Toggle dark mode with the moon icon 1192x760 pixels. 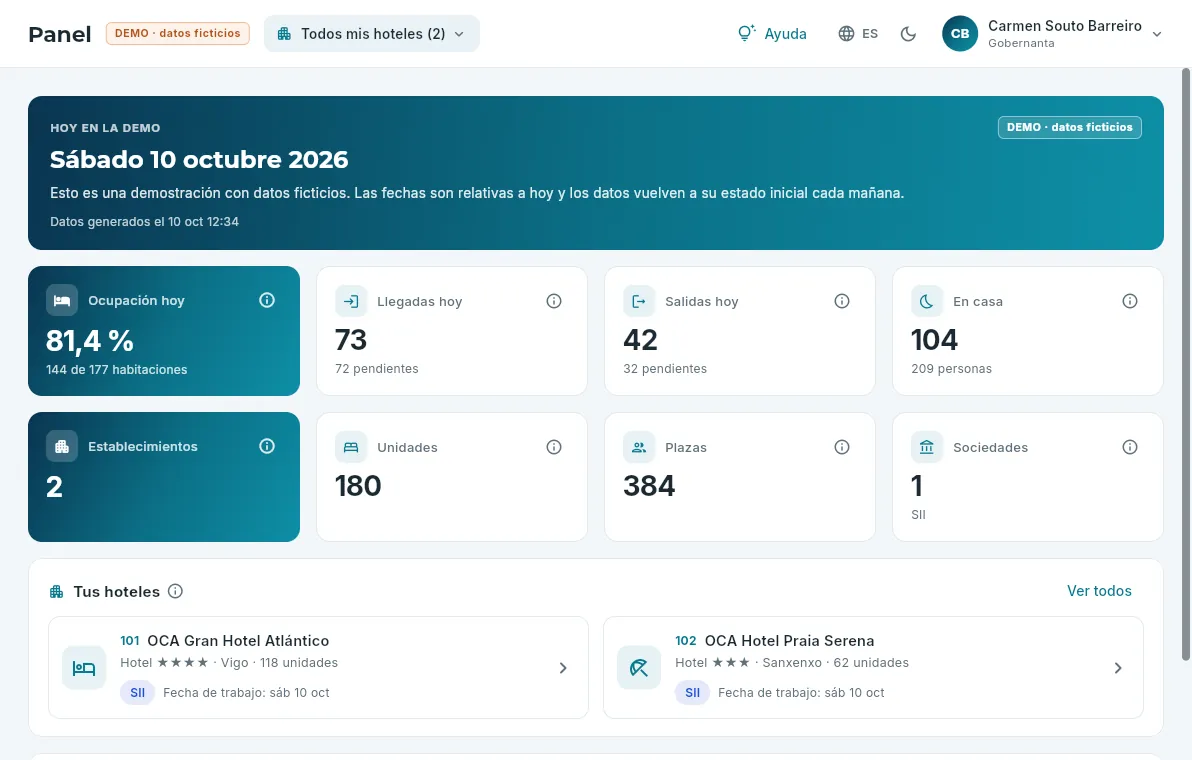point(908,33)
